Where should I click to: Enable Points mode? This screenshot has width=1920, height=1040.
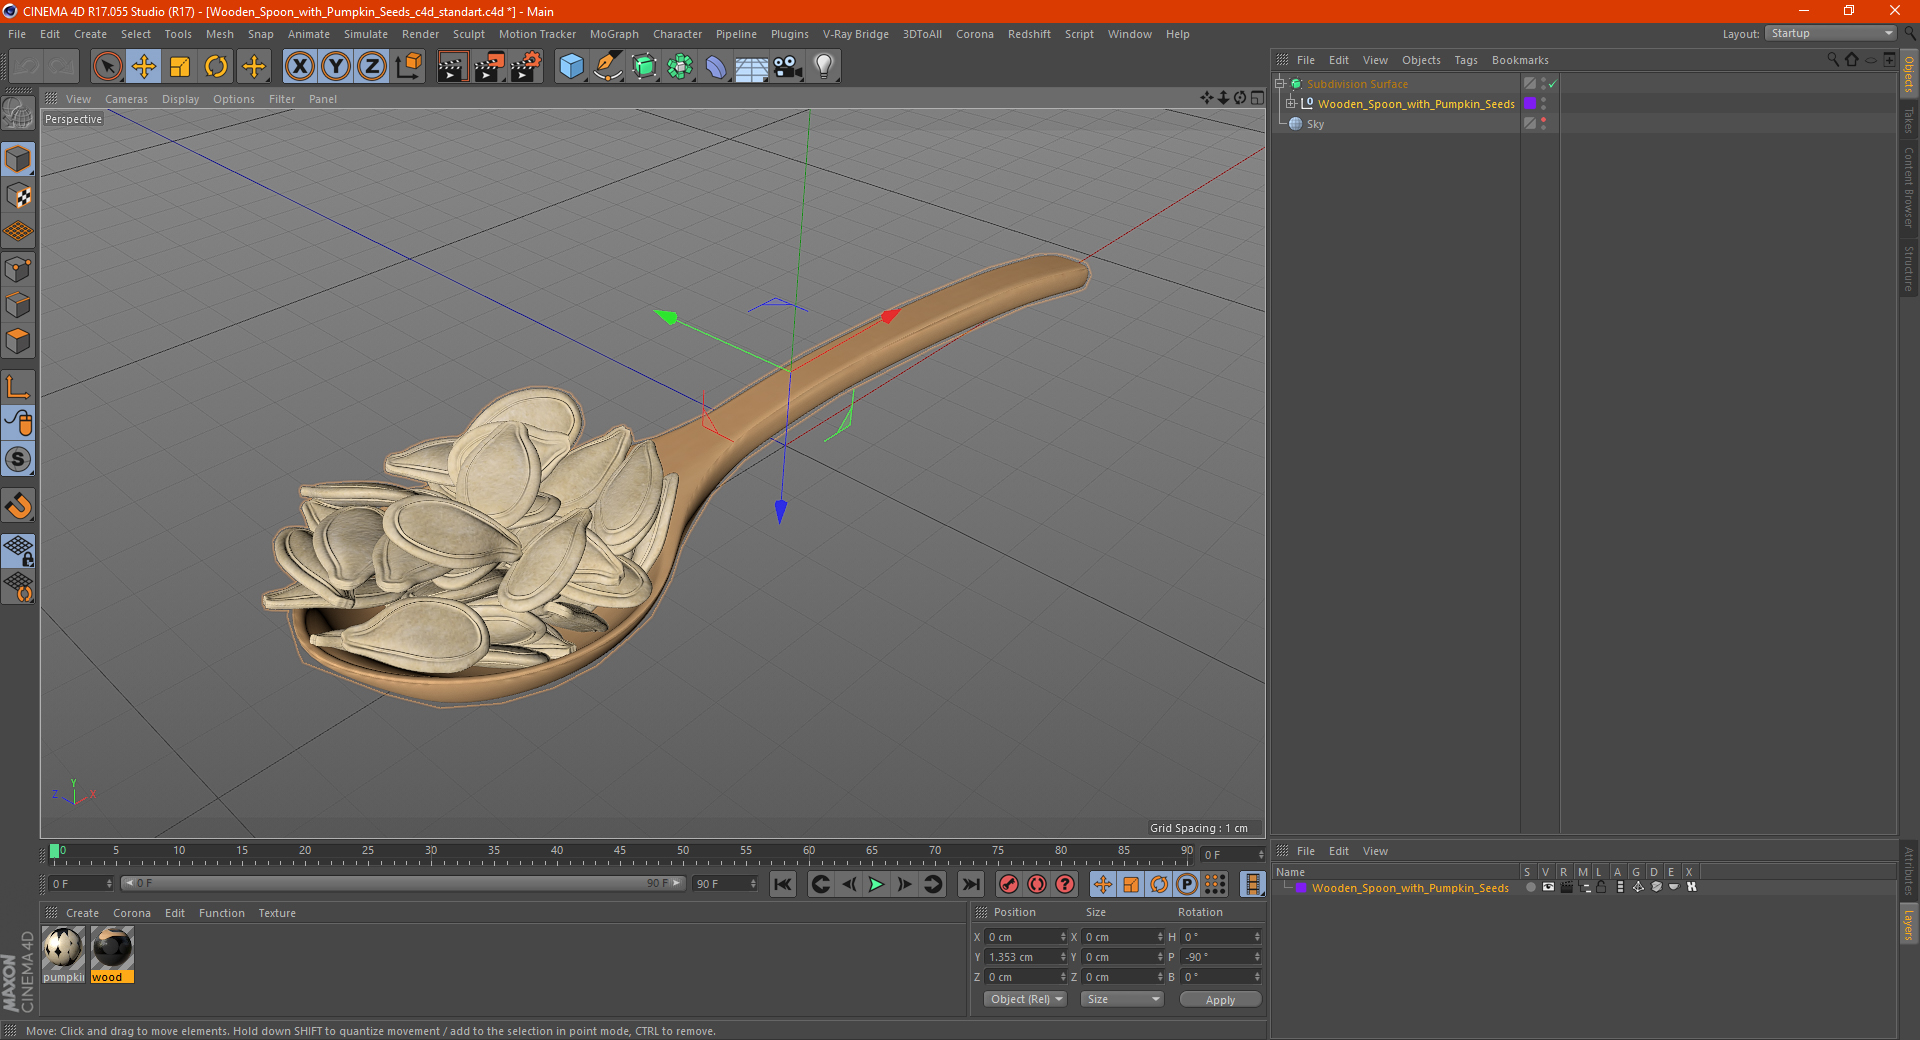(18, 269)
